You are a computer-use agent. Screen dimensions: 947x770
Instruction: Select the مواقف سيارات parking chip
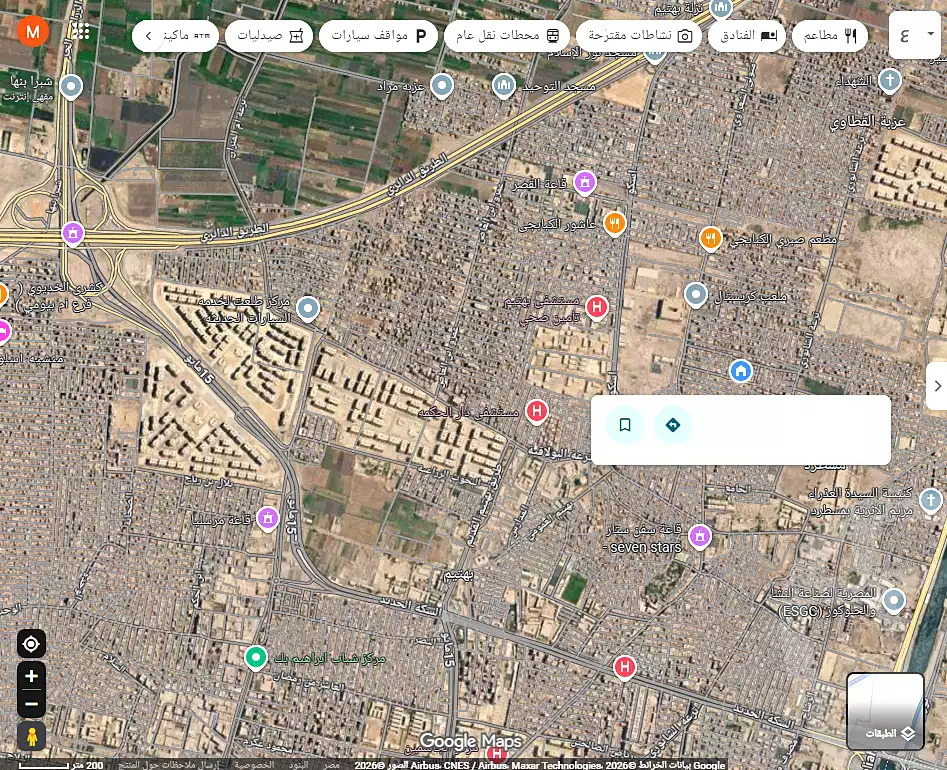pos(378,36)
